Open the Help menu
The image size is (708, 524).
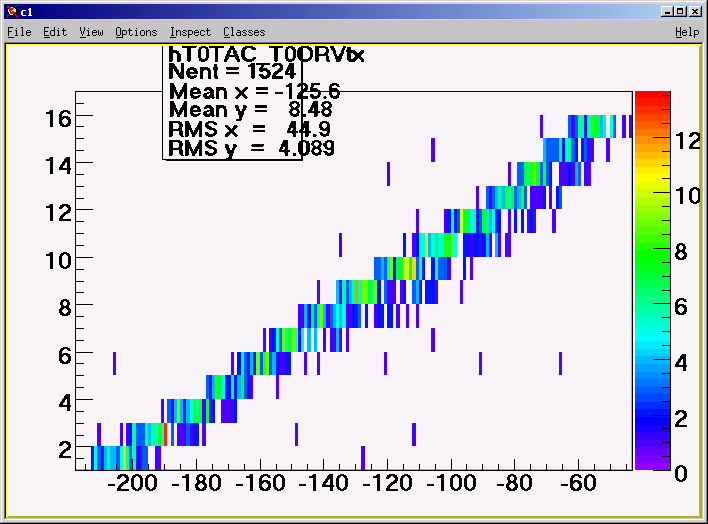point(687,32)
